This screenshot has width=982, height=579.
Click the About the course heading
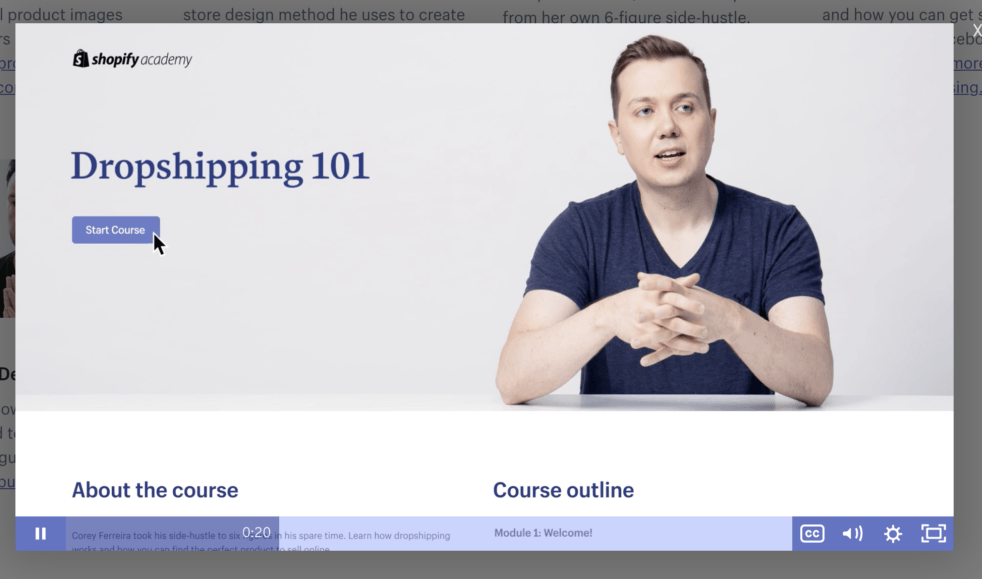coord(155,490)
